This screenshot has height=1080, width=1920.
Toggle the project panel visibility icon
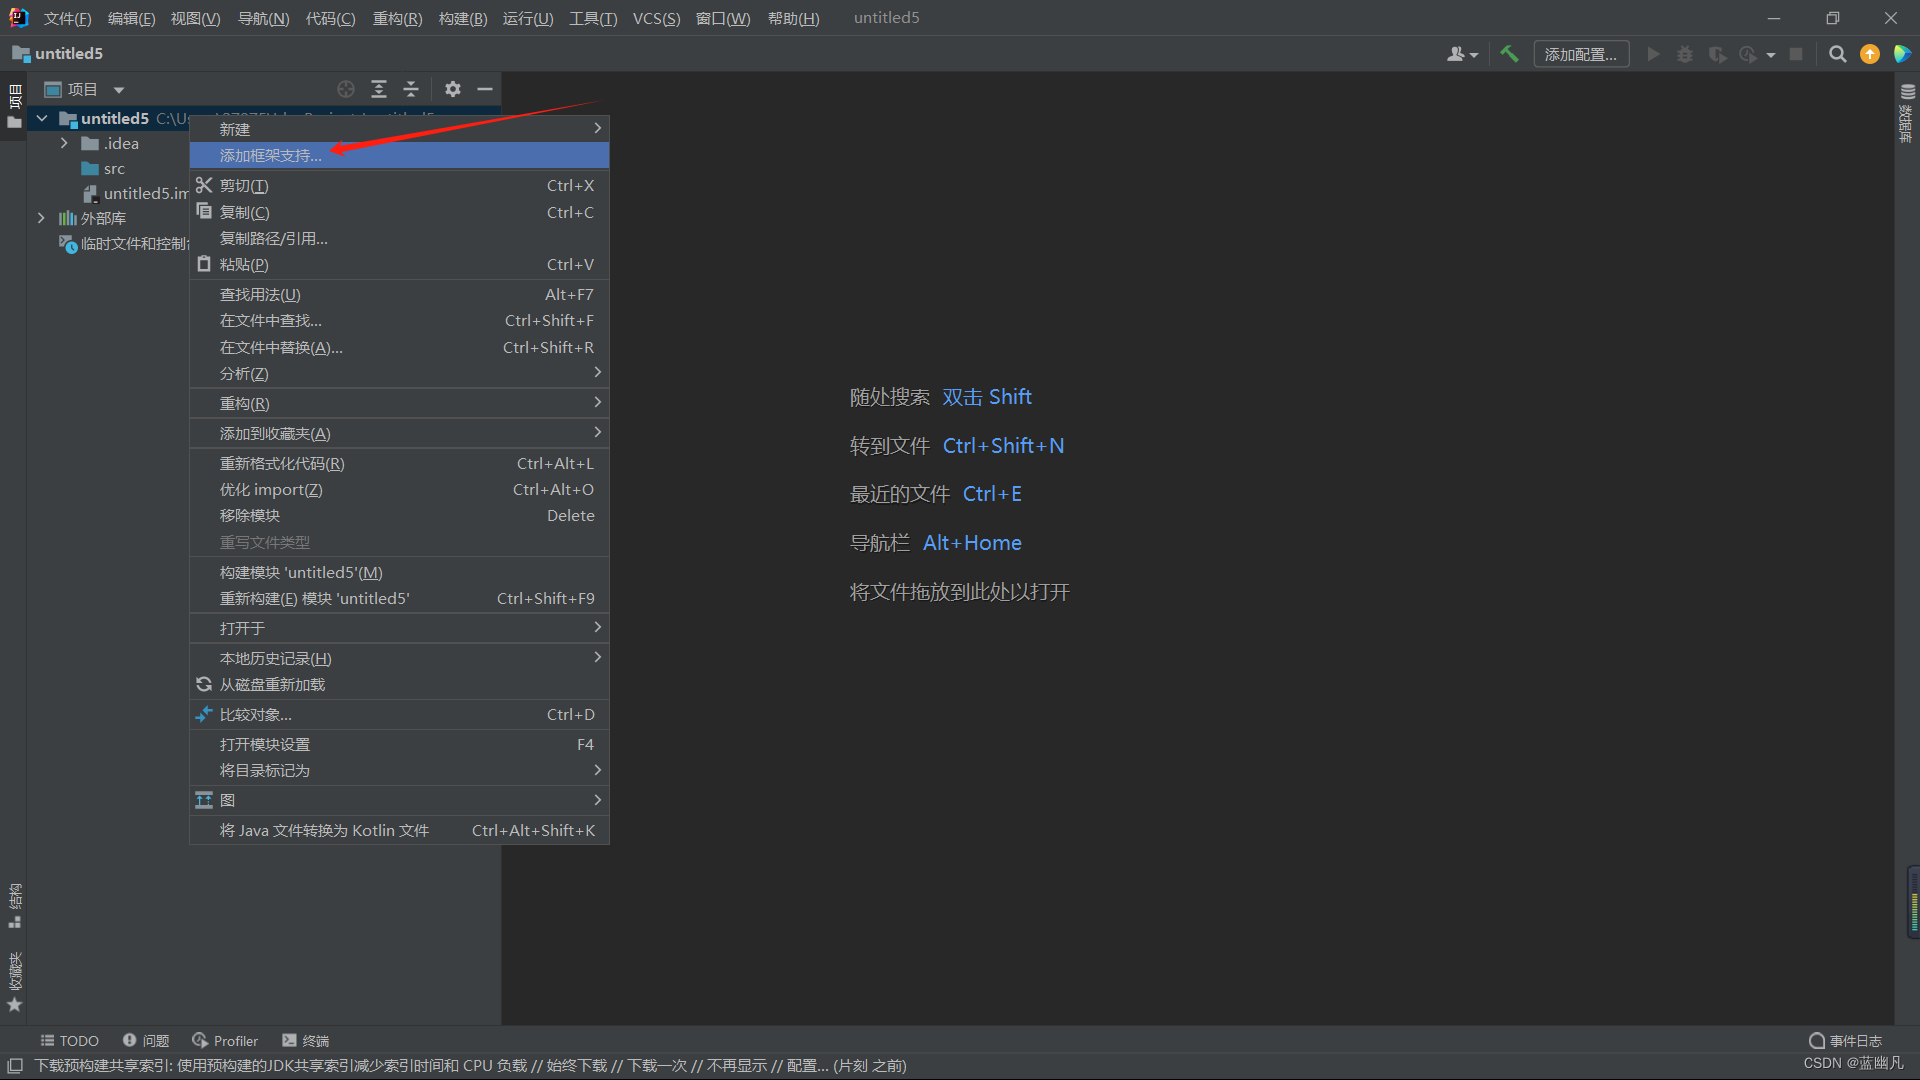(x=485, y=88)
